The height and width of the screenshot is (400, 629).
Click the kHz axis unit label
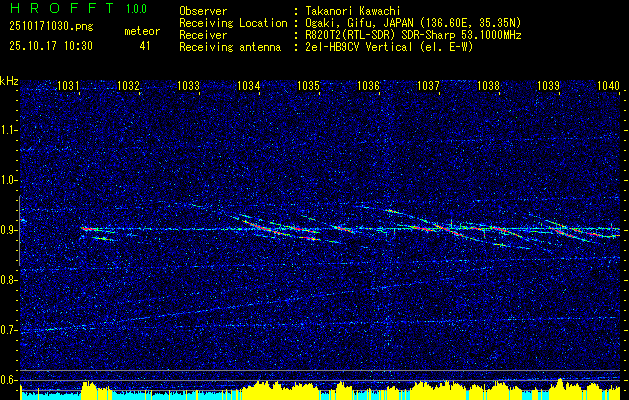click(9, 81)
